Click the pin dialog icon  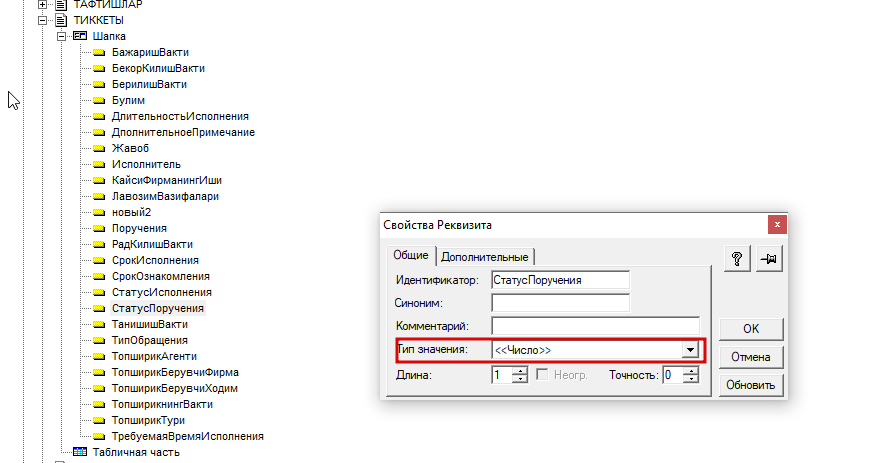click(769, 259)
